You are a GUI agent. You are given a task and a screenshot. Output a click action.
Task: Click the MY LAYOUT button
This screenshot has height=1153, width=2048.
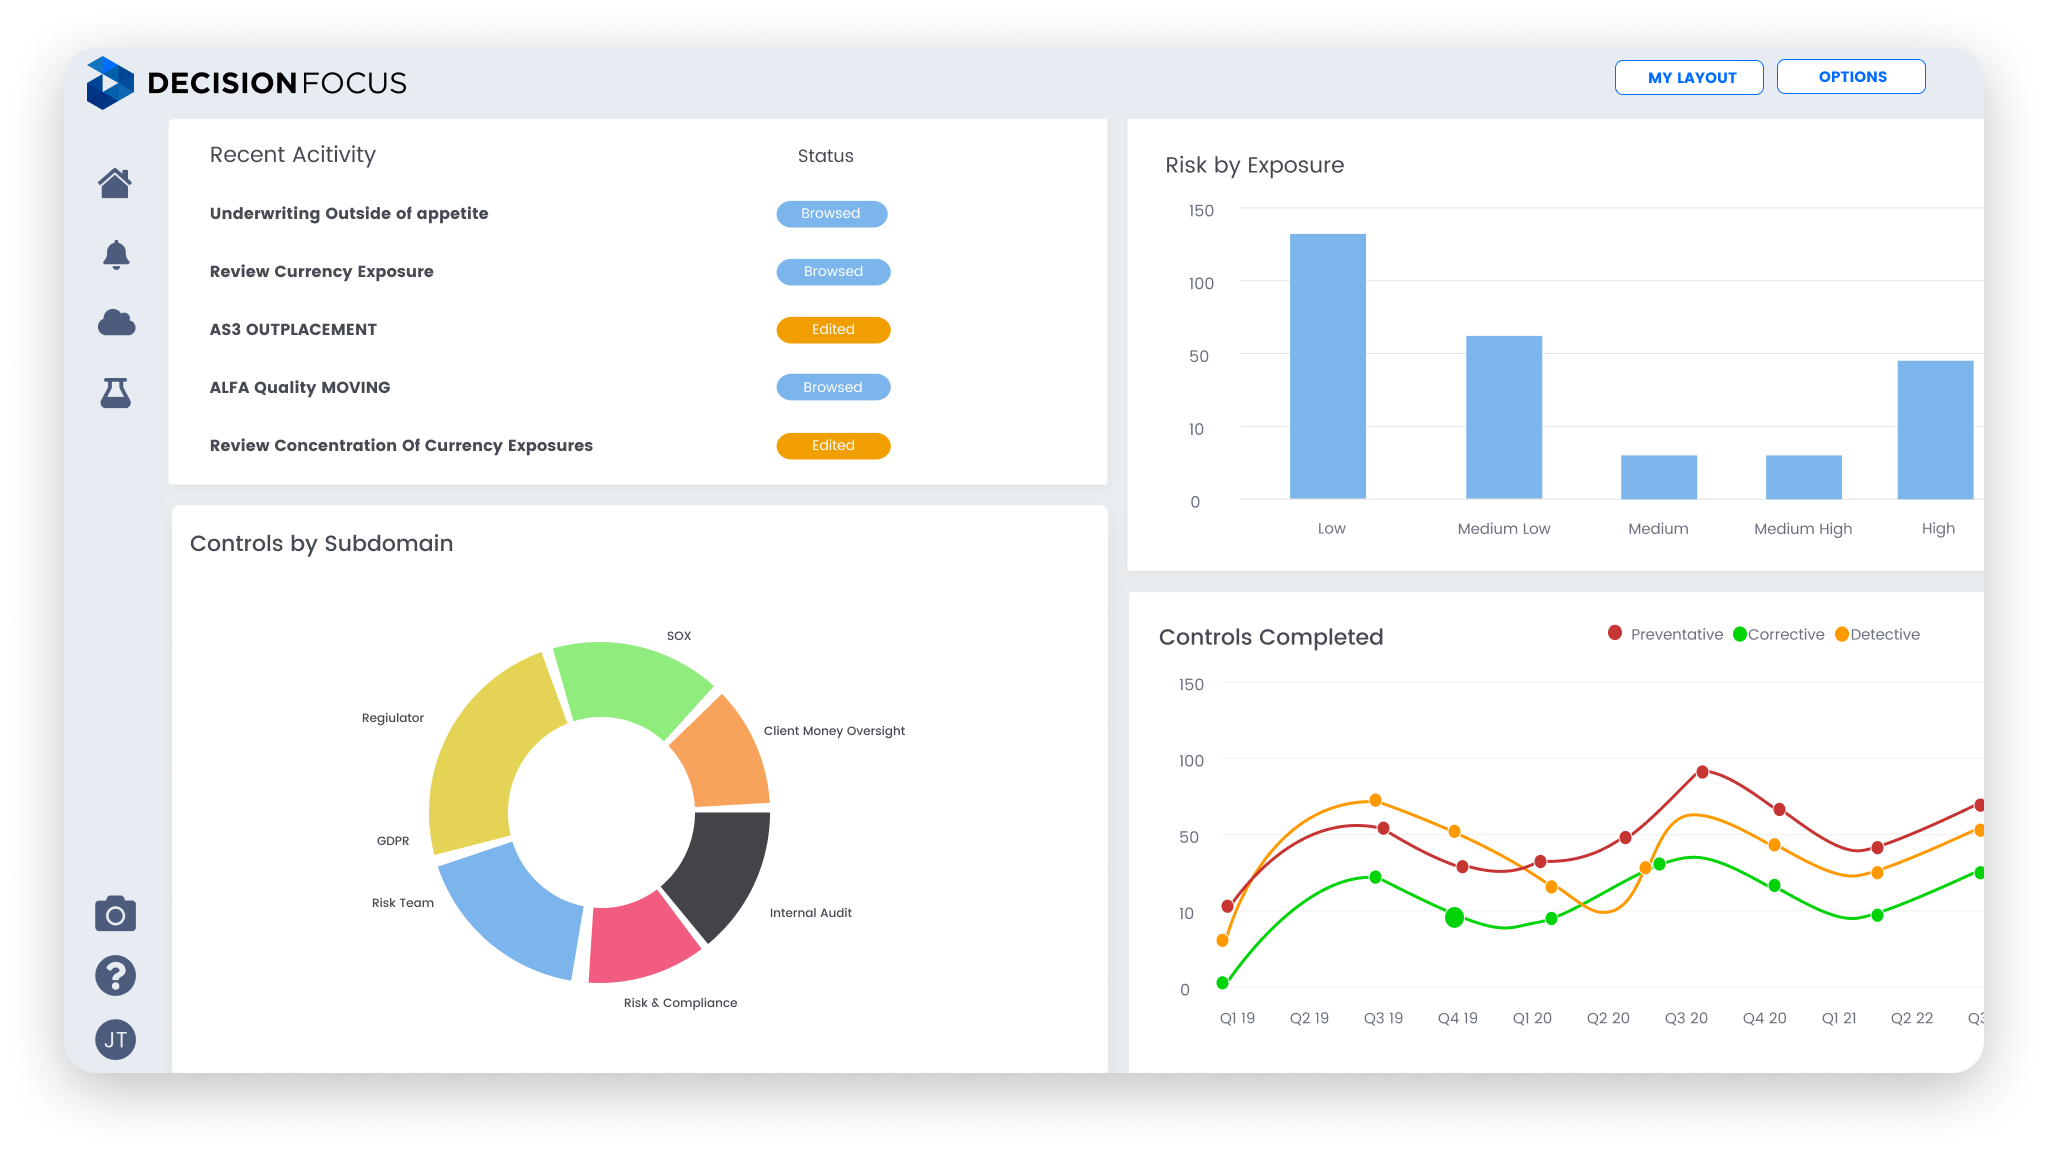1688,76
